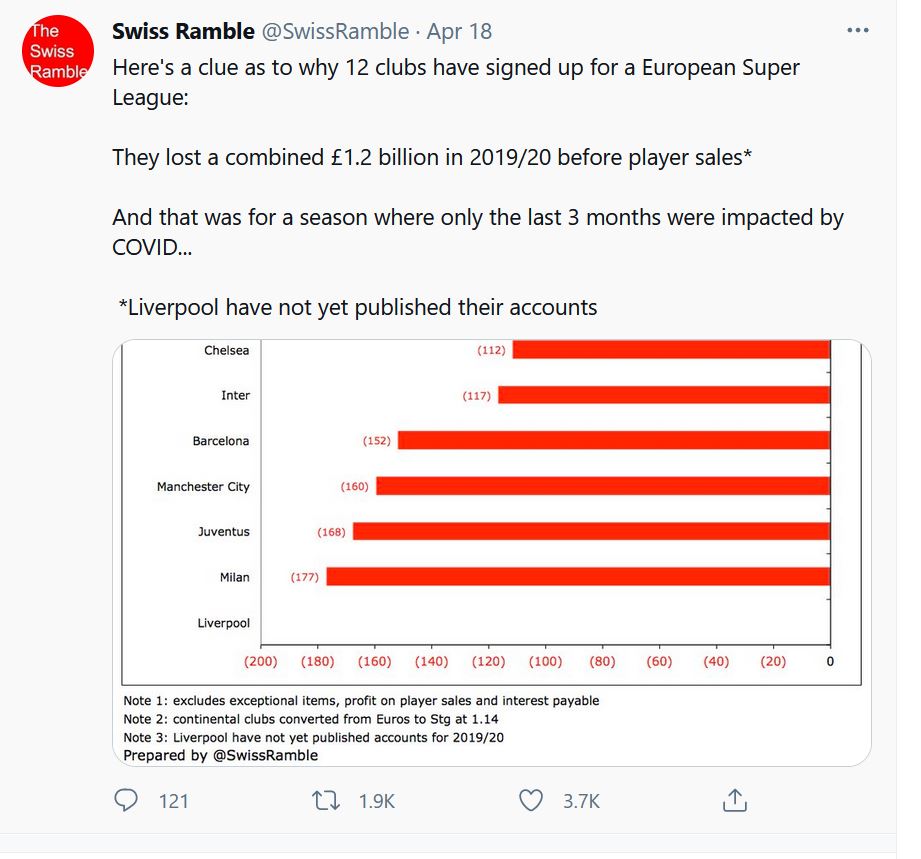Open the tweet options ellipsis menu
Viewport: 921px width, 859px height.
pyautogui.click(x=857, y=29)
